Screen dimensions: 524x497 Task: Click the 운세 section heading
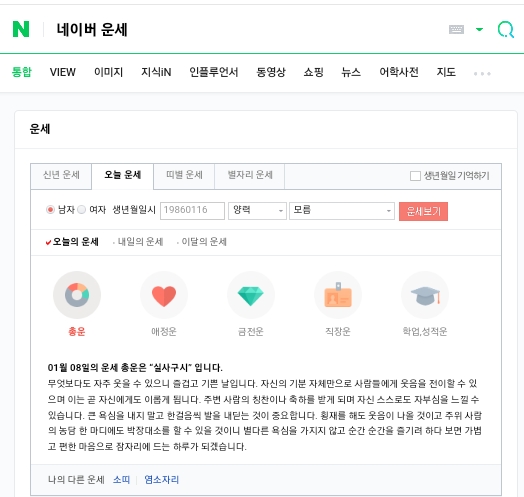(x=40, y=129)
